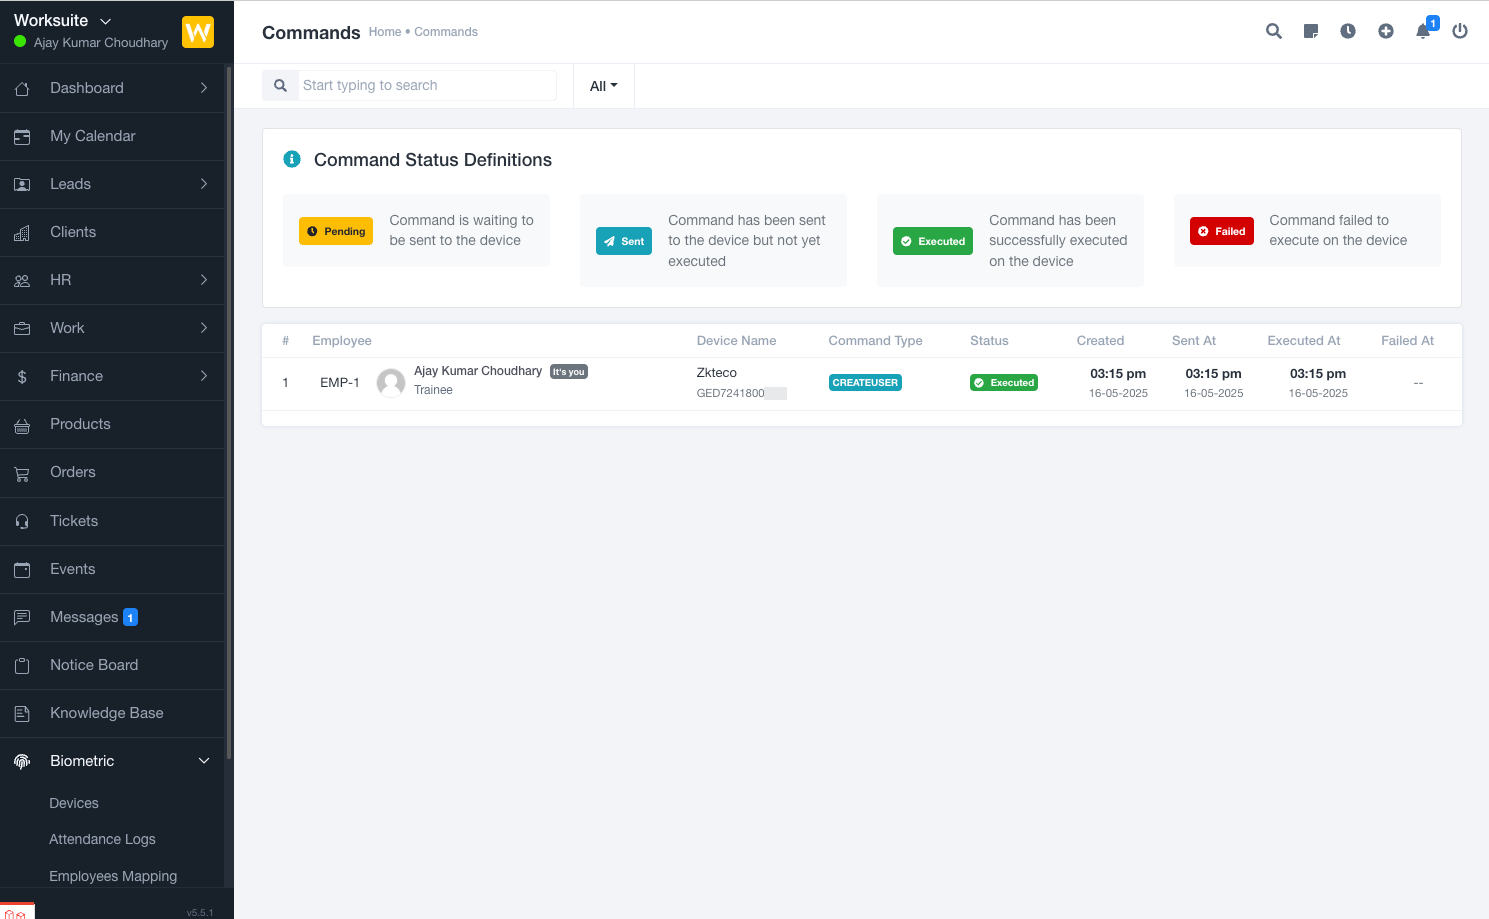Screen dimensions: 1489x919
Task: Click the Finance dollar icon in sidebar
Action: [x=22, y=376]
